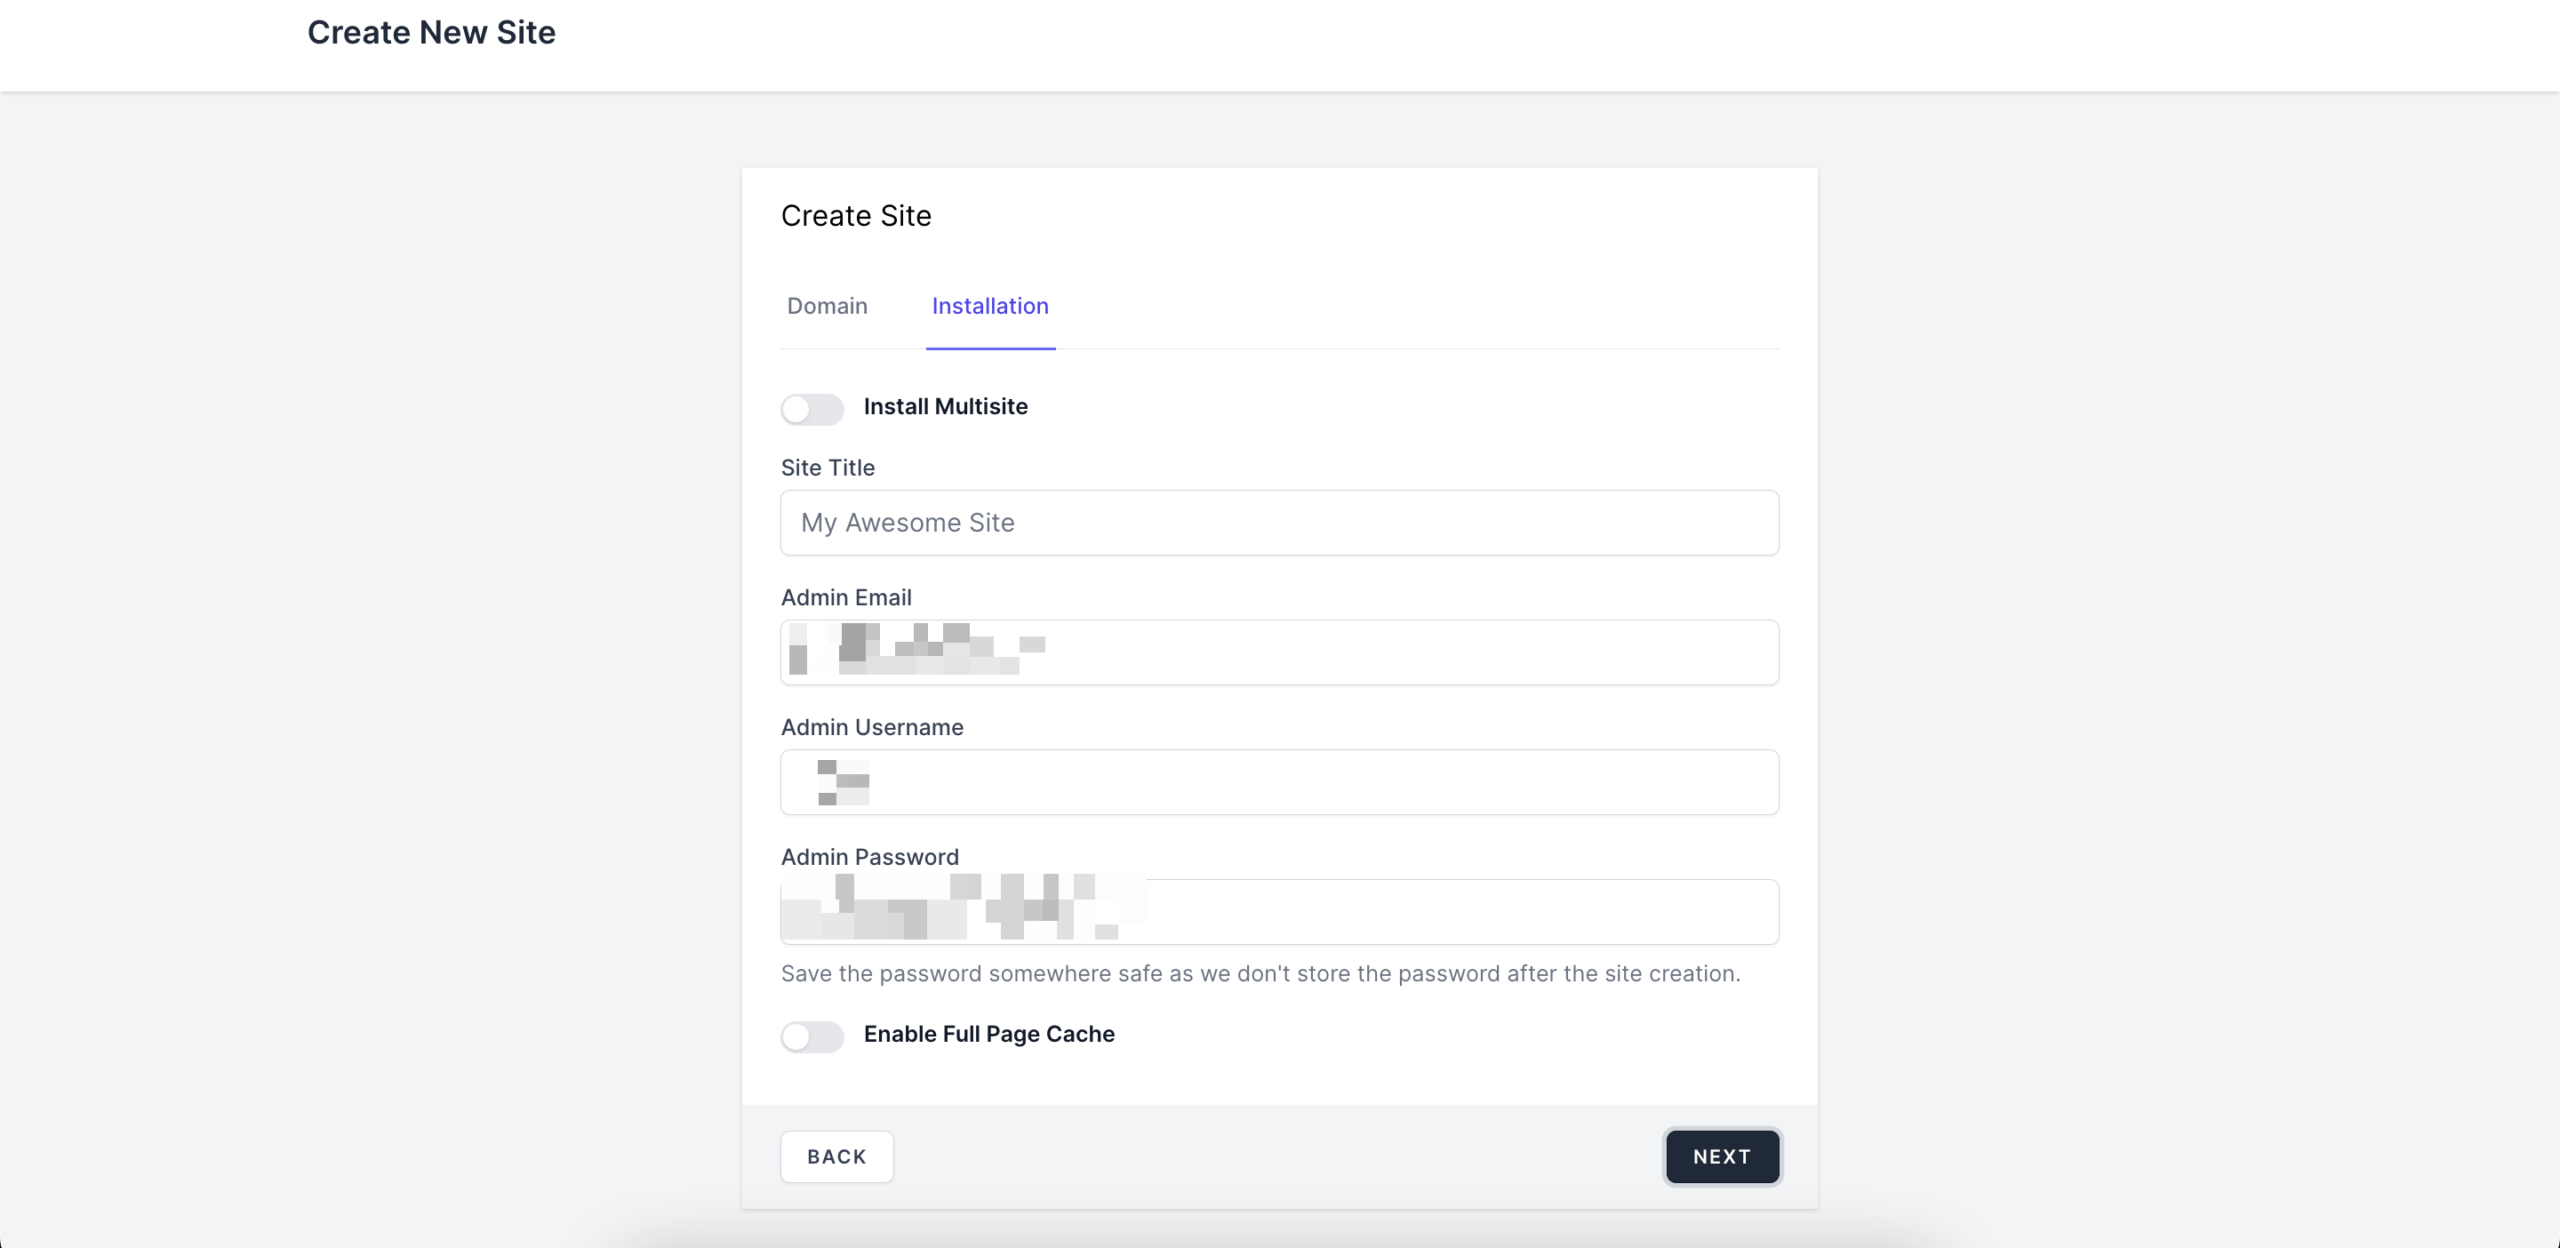Click the NEXT button
The width and height of the screenshot is (2560, 1248).
[1722, 1157]
